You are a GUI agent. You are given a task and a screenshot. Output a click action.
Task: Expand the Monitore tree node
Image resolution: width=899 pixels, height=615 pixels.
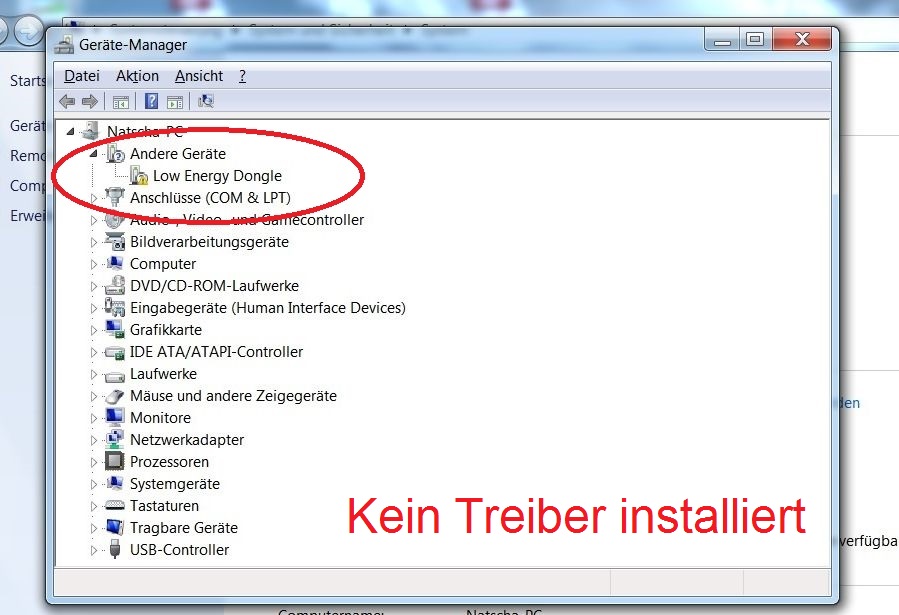(95, 418)
